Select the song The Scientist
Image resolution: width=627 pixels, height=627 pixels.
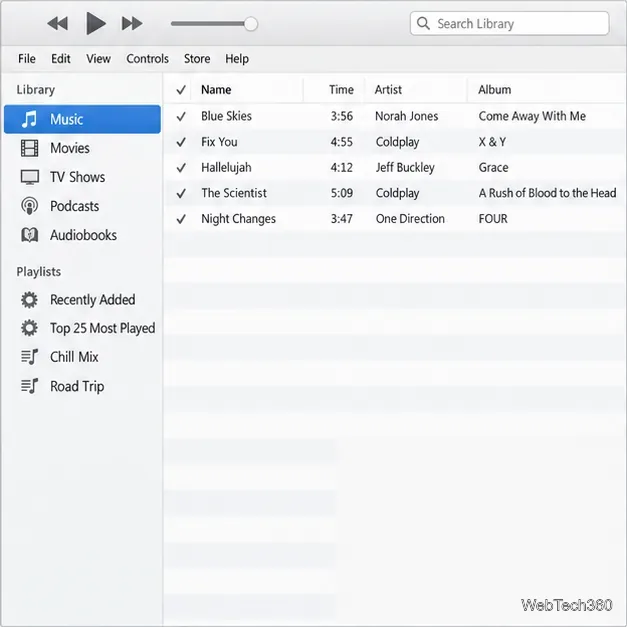(234, 193)
